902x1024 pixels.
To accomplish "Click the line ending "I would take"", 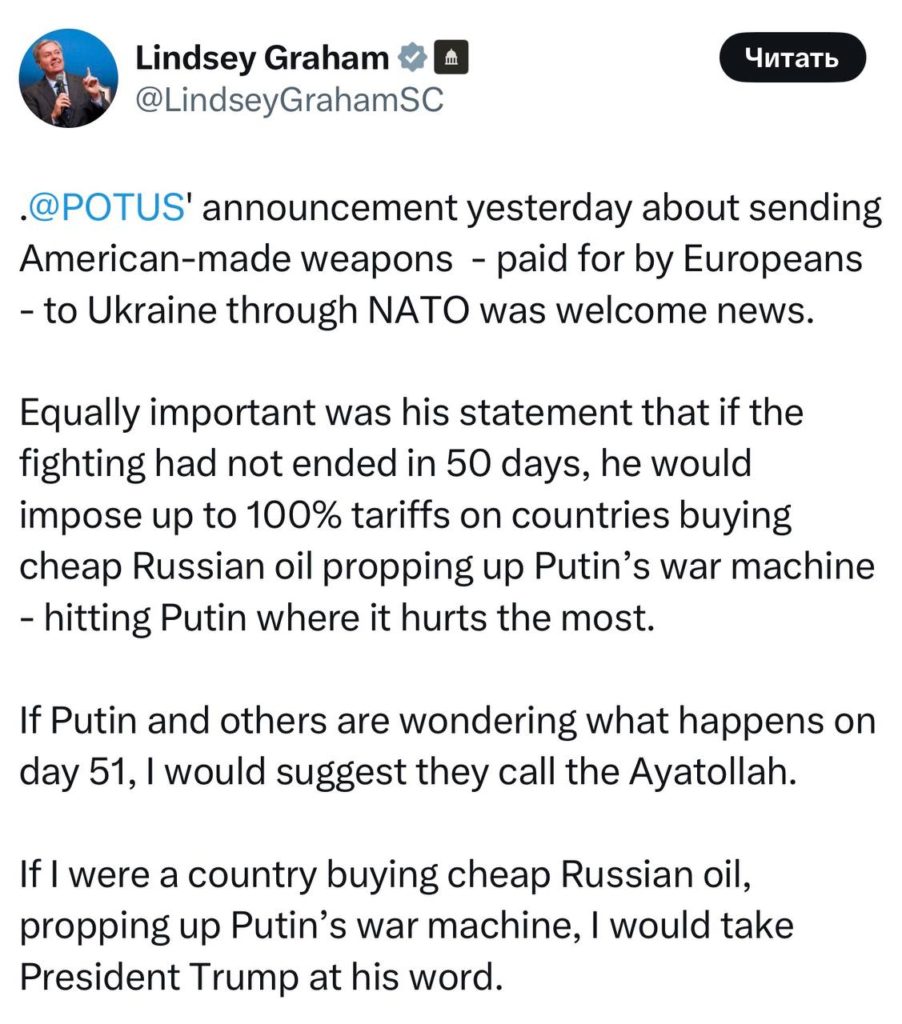I will pyautogui.click(x=406, y=926).
